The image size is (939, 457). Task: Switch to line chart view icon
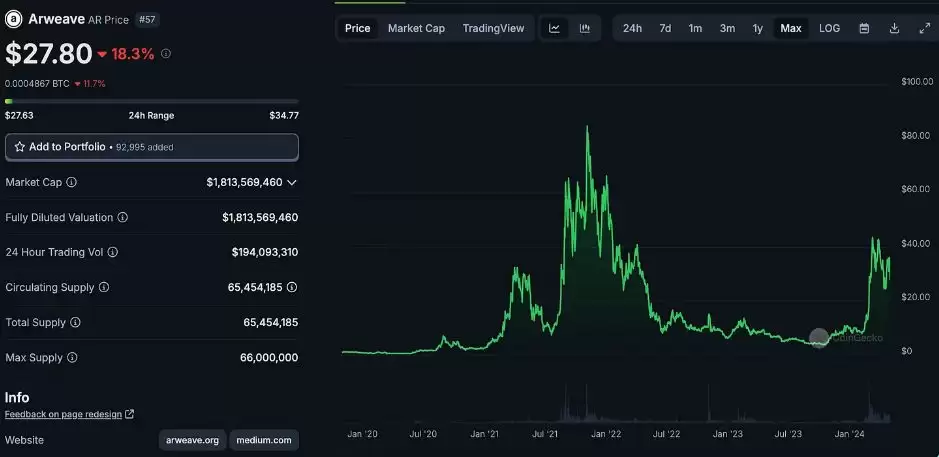point(554,28)
